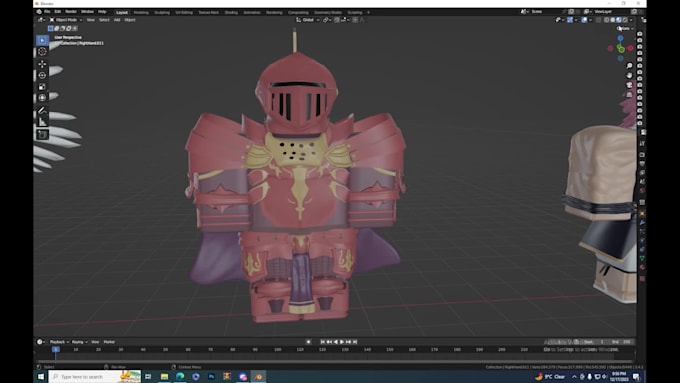This screenshot has height=383, width=680.
Task: Click the timeline playhead at frame 1
Action: coord(56,349)
